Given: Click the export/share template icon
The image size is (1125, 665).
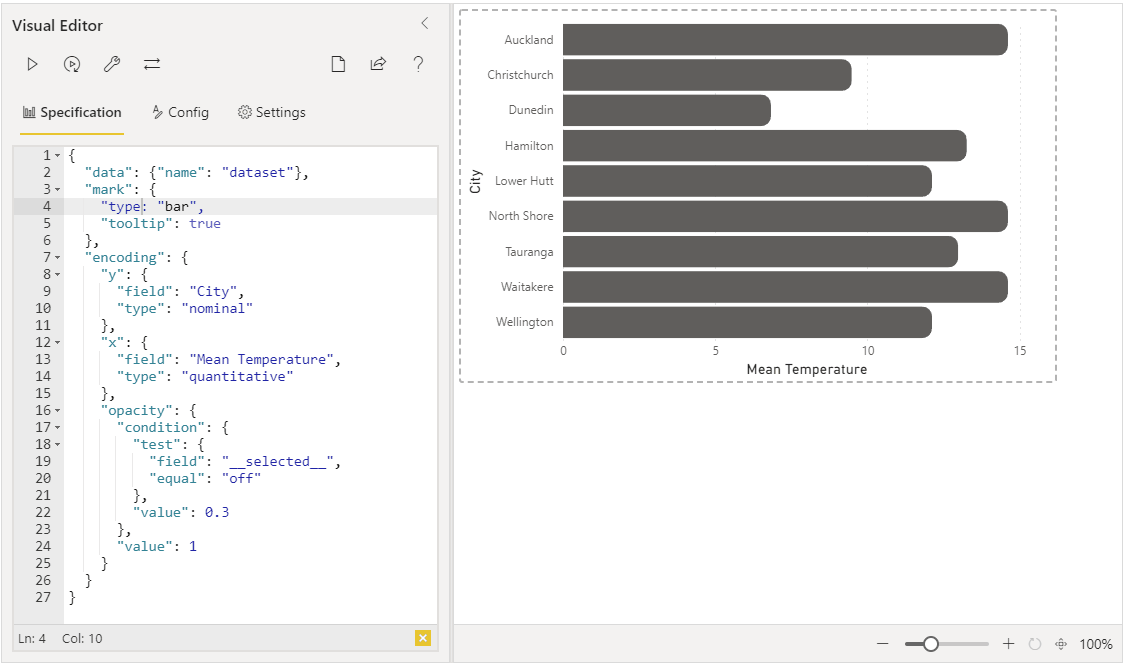Looking at the screenshot, I should (x=378, y=65).
